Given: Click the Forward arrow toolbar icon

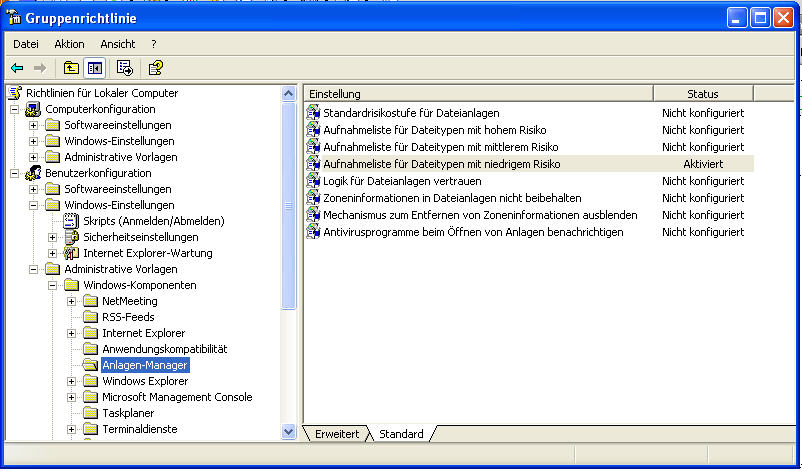Looking at the screenshot, I should point(40,68).
